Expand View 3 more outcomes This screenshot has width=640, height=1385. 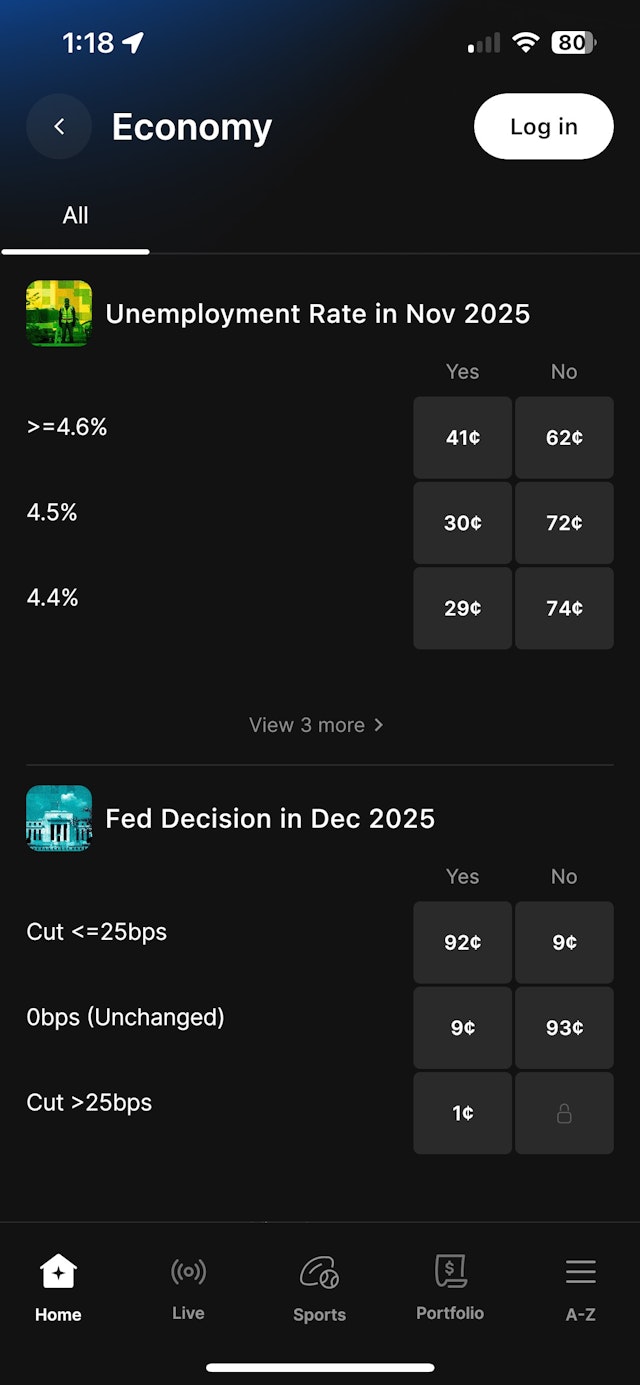coord(316,725)
